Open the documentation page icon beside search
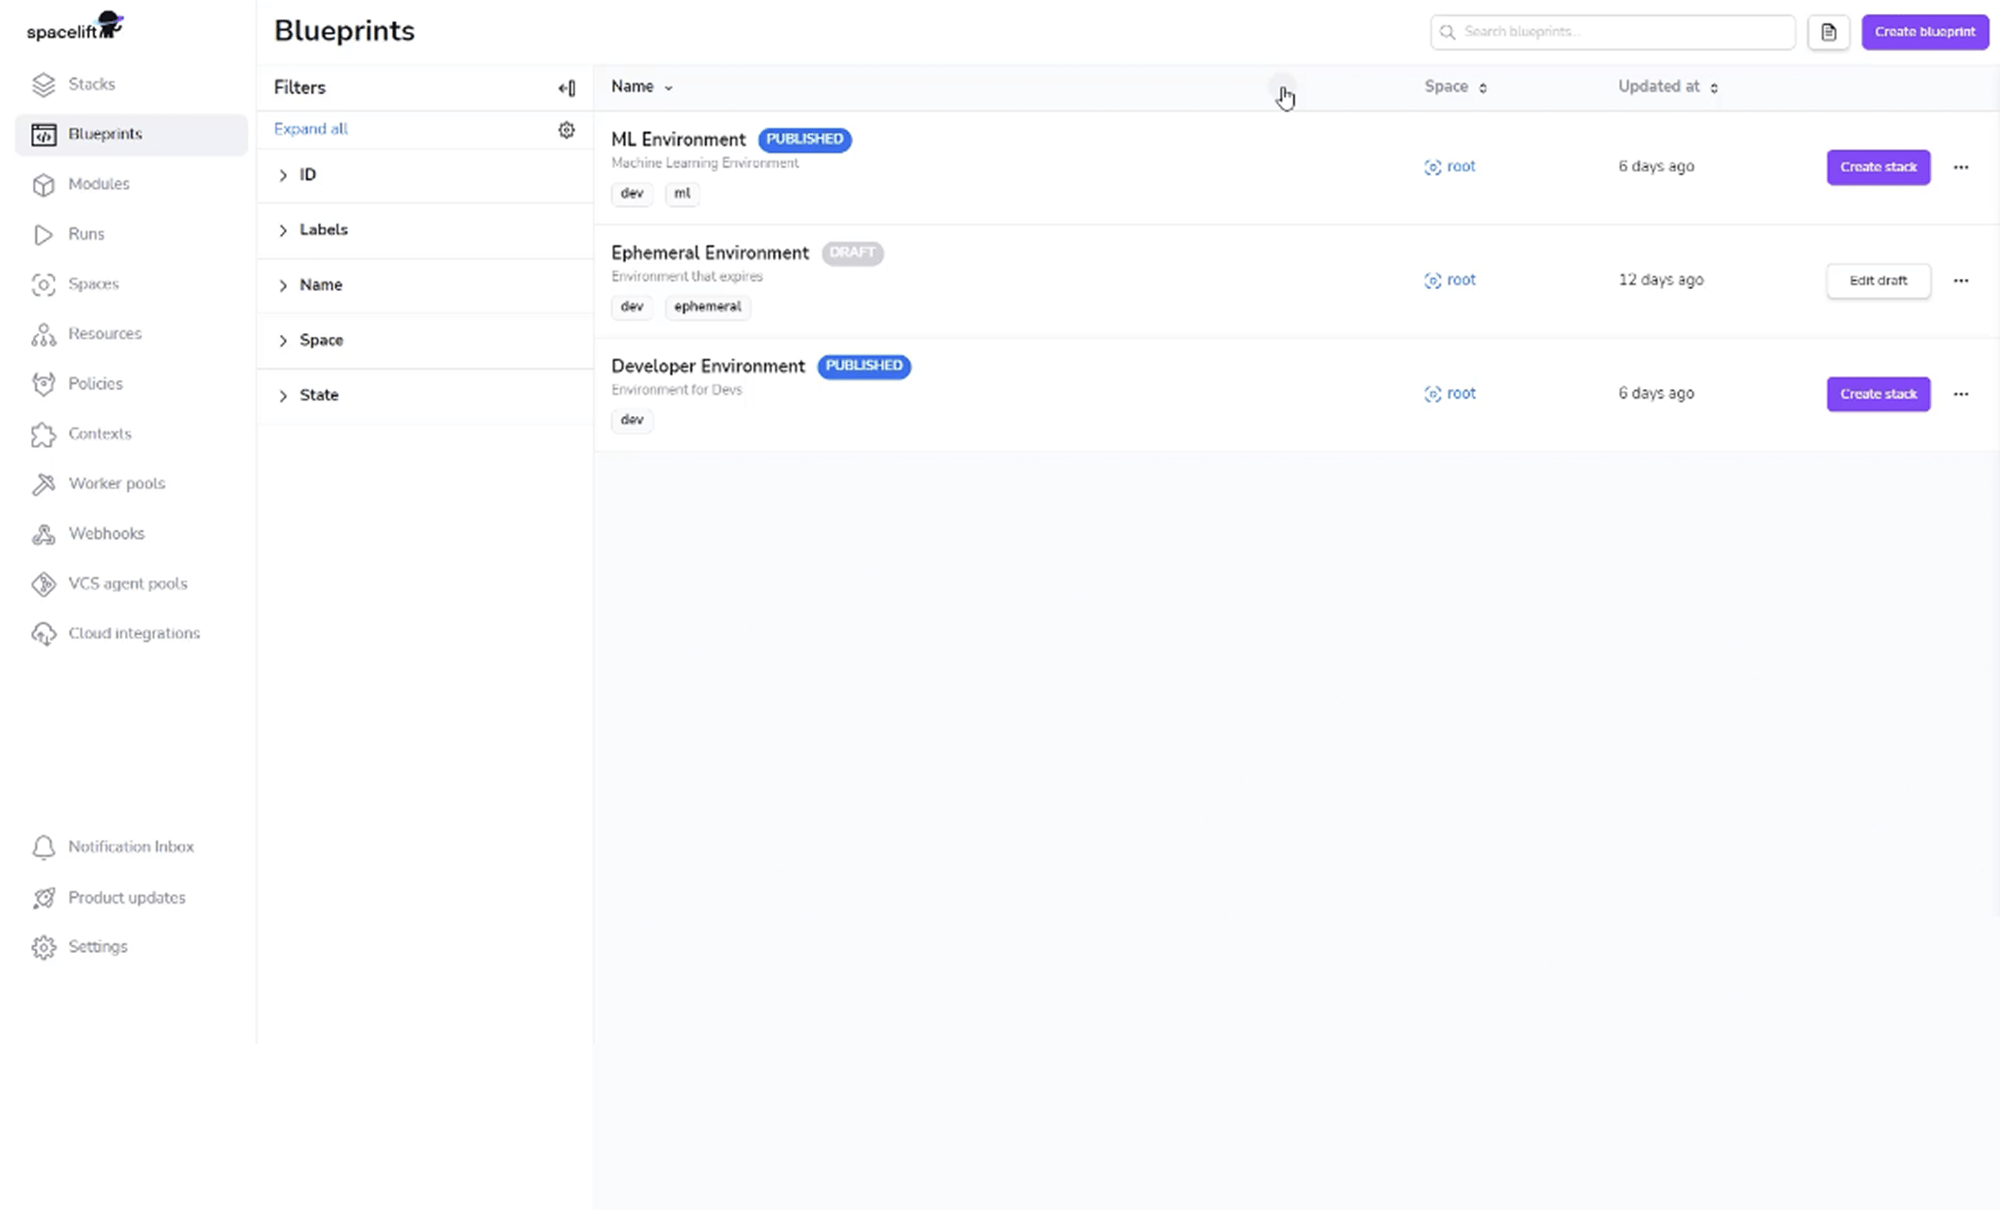 1828,32
